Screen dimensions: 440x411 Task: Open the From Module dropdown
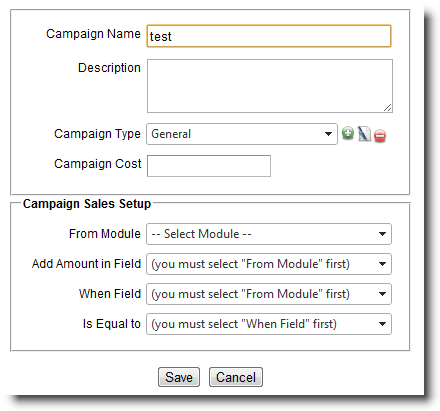(269, 234)
